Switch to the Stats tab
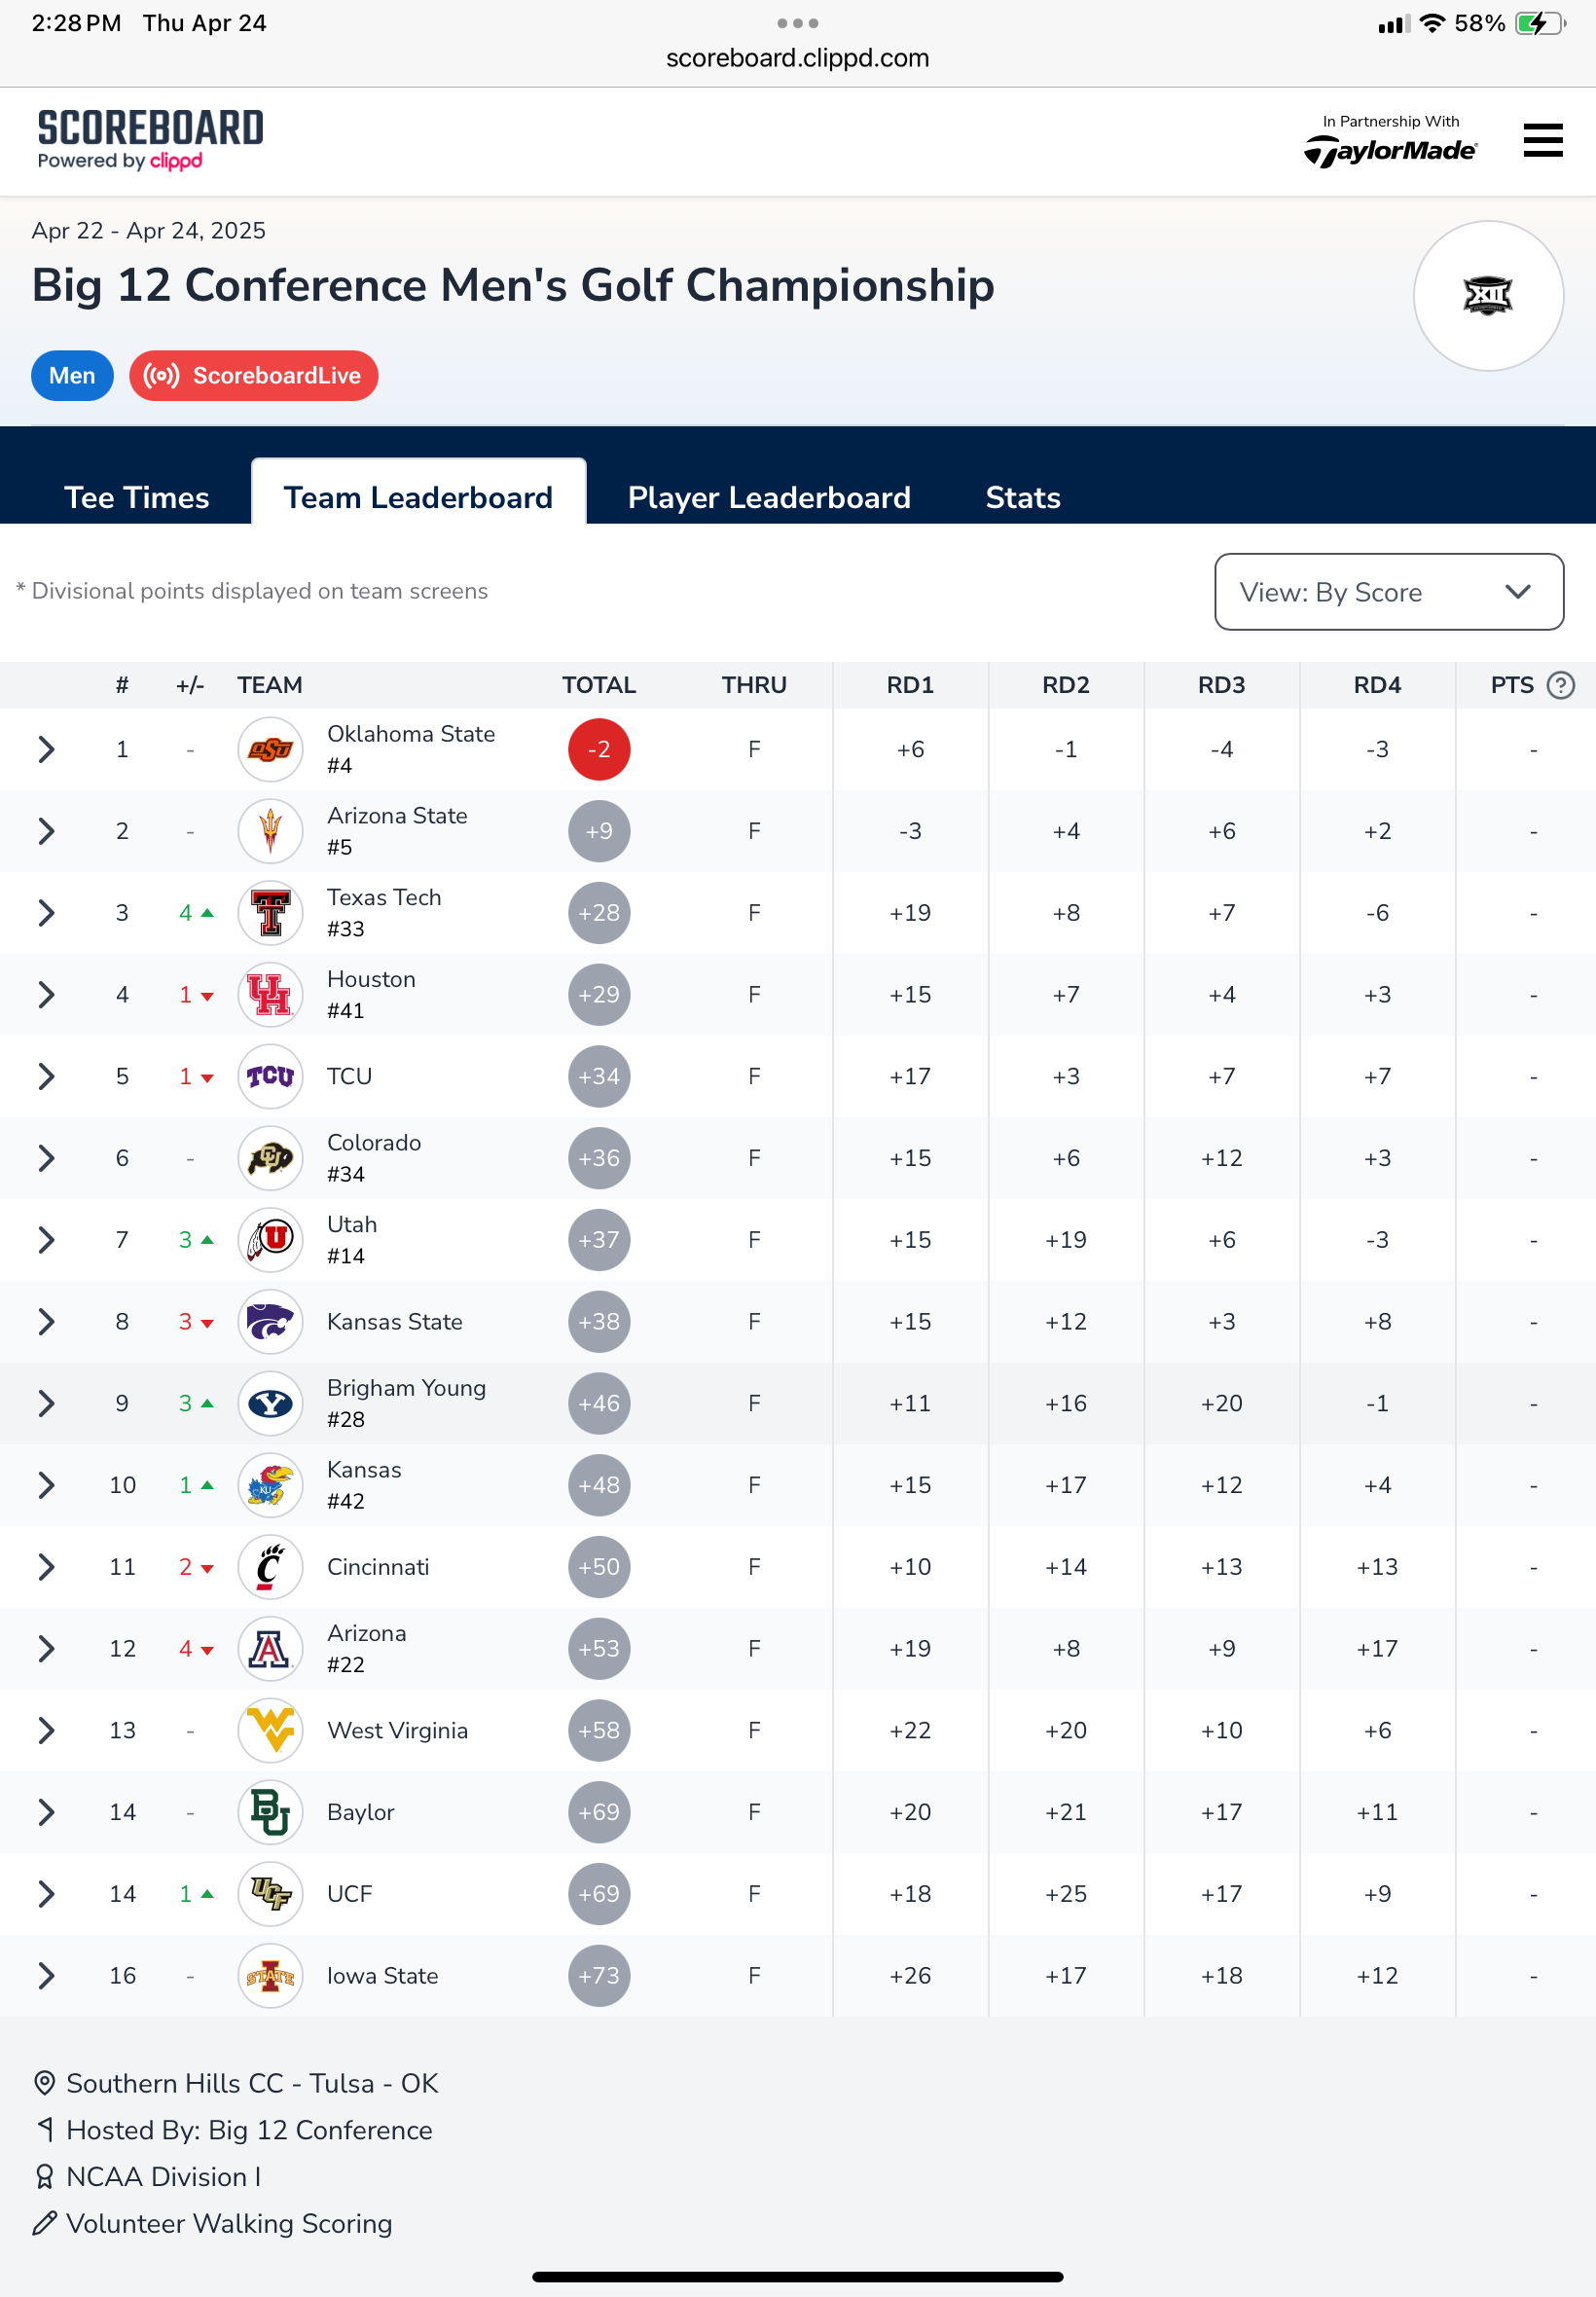Image resolution: width=1596 pixels, height=2297 pixels. click(1022, 497)
